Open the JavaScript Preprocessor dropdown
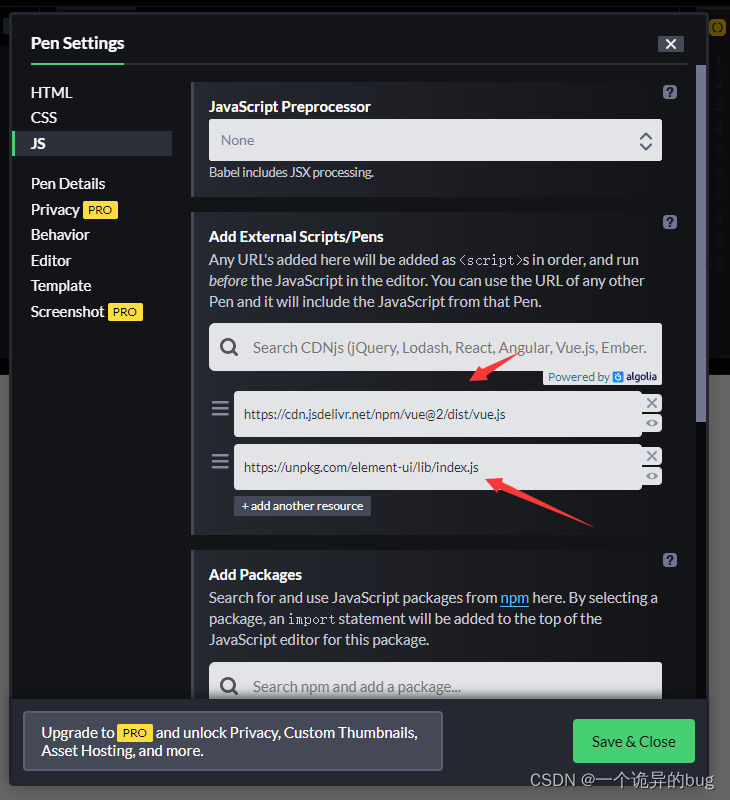The width and height of the screenshot is (730, 800). pyautogui.click(x=435, y=140)
